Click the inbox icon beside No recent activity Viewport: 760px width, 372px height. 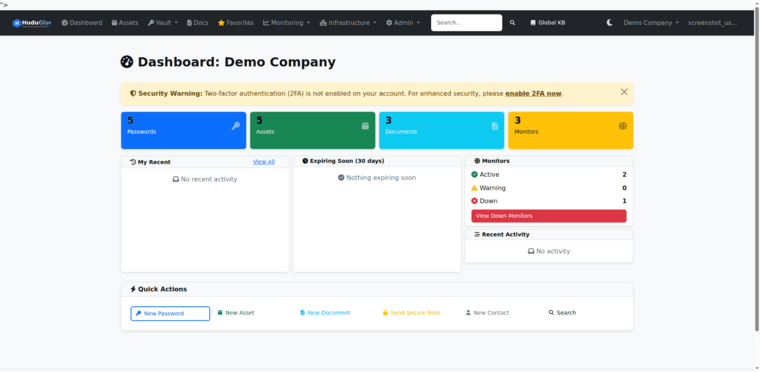176,179
